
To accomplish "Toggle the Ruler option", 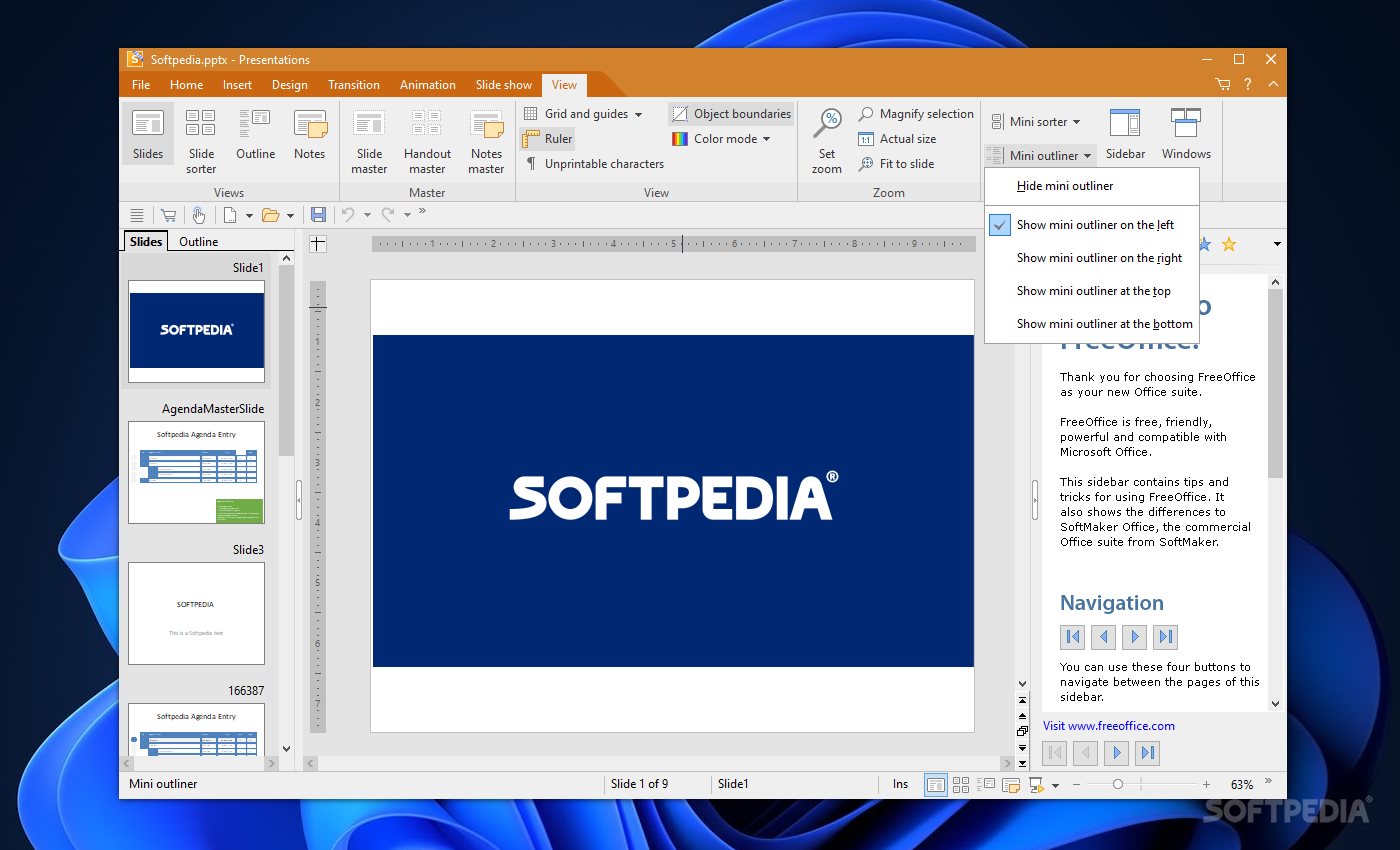I will tap(547, 139).
